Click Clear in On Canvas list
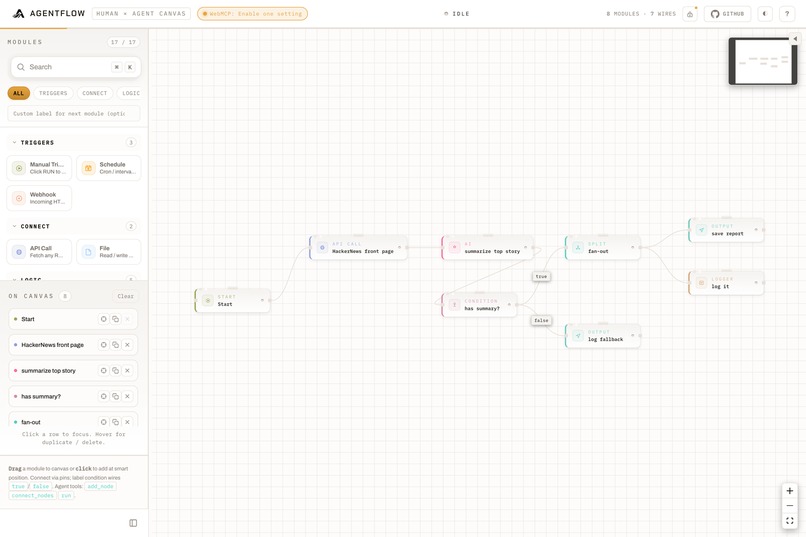The width and height of the screenshot is (806, 537). click(125, 296)
